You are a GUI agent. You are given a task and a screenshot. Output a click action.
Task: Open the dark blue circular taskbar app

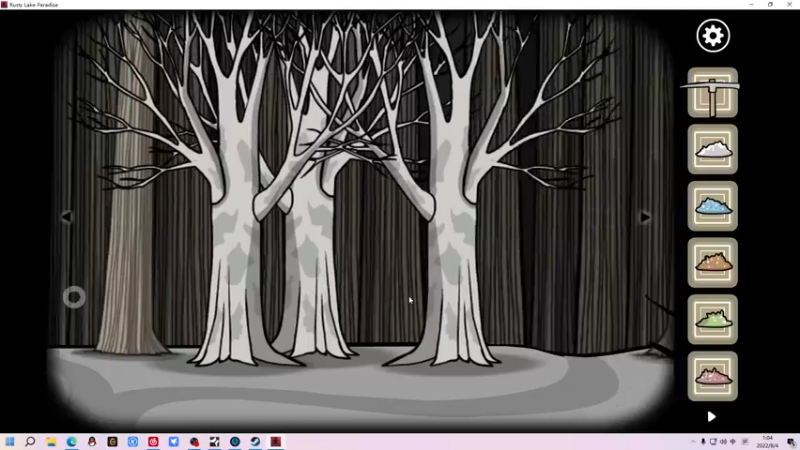click(235, 441)
